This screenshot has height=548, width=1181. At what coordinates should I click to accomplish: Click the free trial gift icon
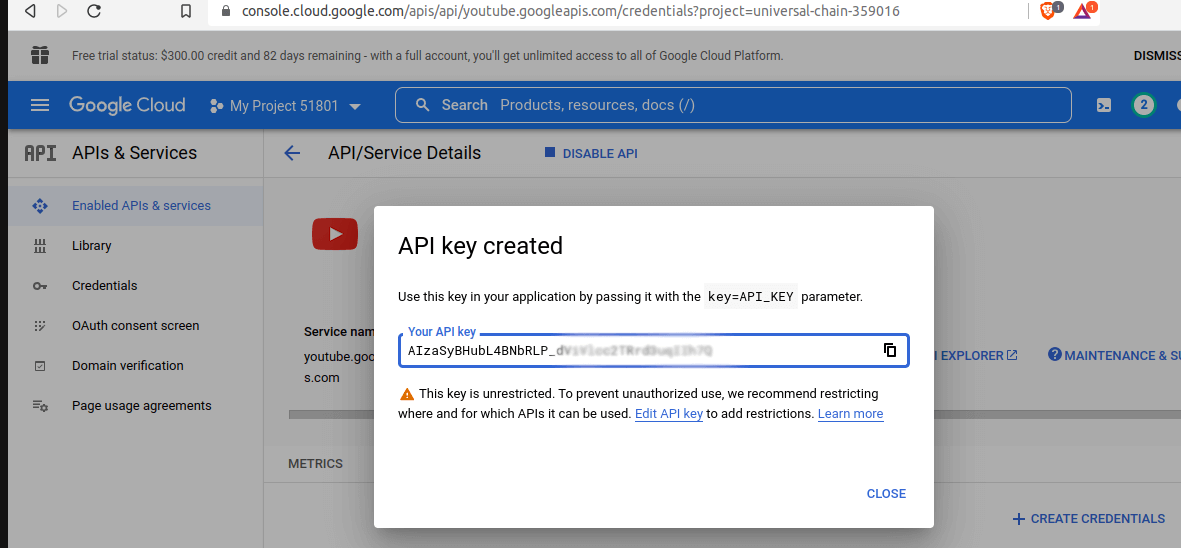[x=40, y=55]
